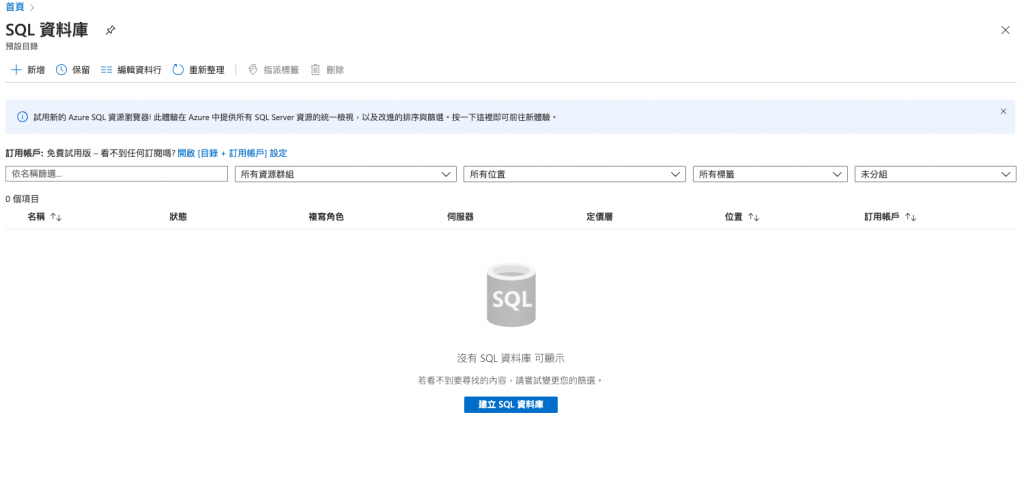Close the SQL 資料庫 blade
The image size is (1024, 488).
1006,30
